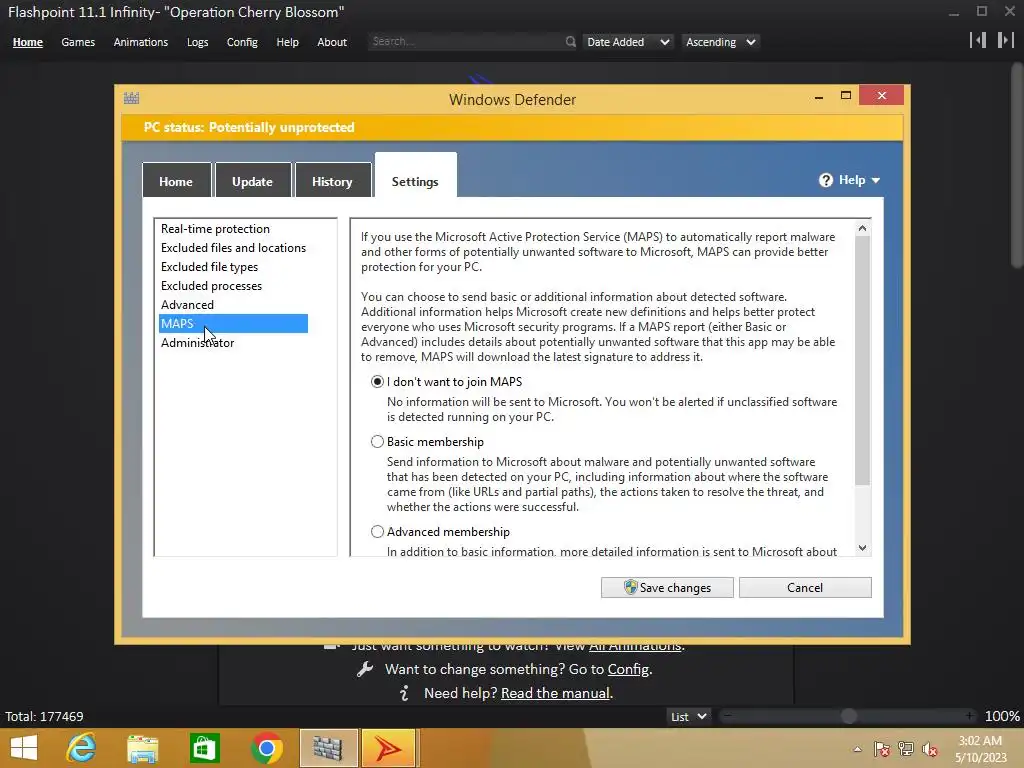Click the Help question mark icon

click(x=825, y=180)
